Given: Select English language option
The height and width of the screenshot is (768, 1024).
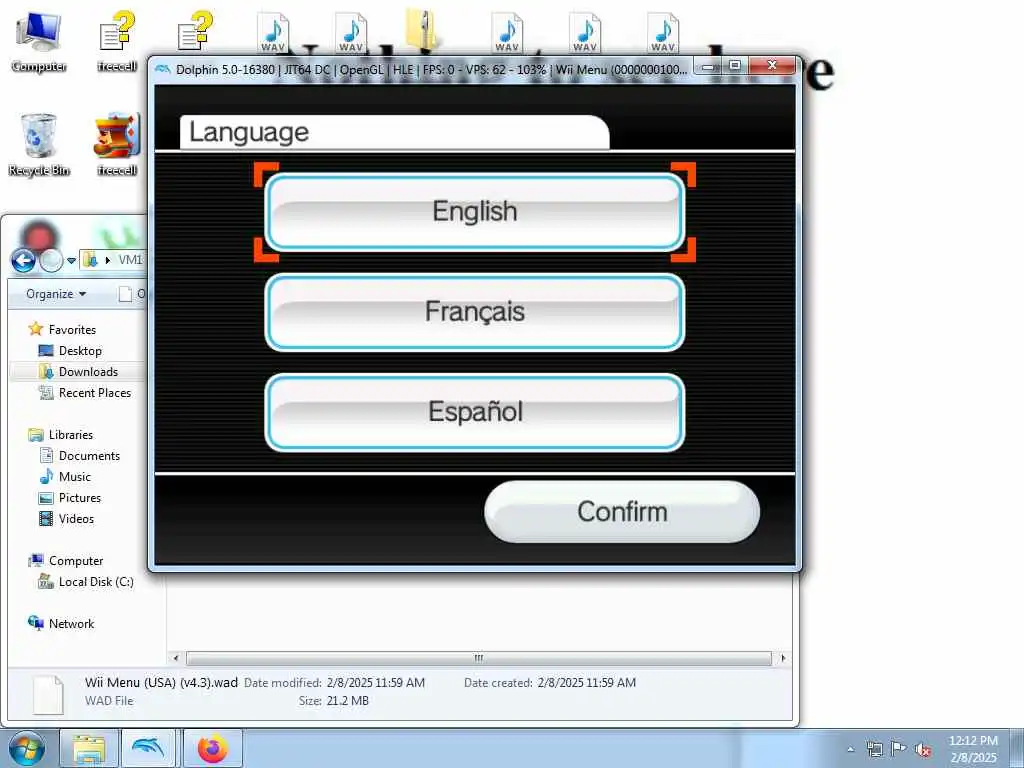Looking at the screenshot, I should pyautogui.click(x=475, y=212).
